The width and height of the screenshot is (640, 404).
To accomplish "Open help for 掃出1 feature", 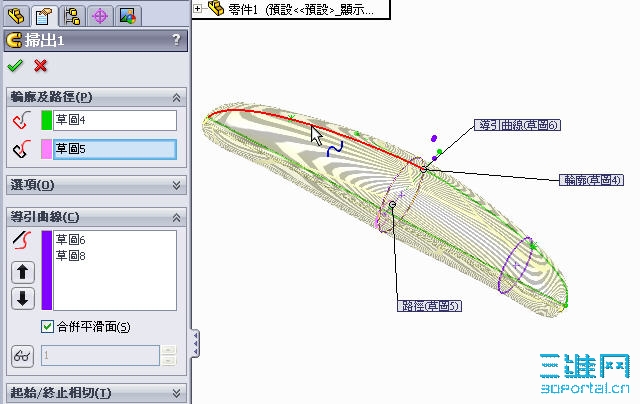I will pos(176,40).
